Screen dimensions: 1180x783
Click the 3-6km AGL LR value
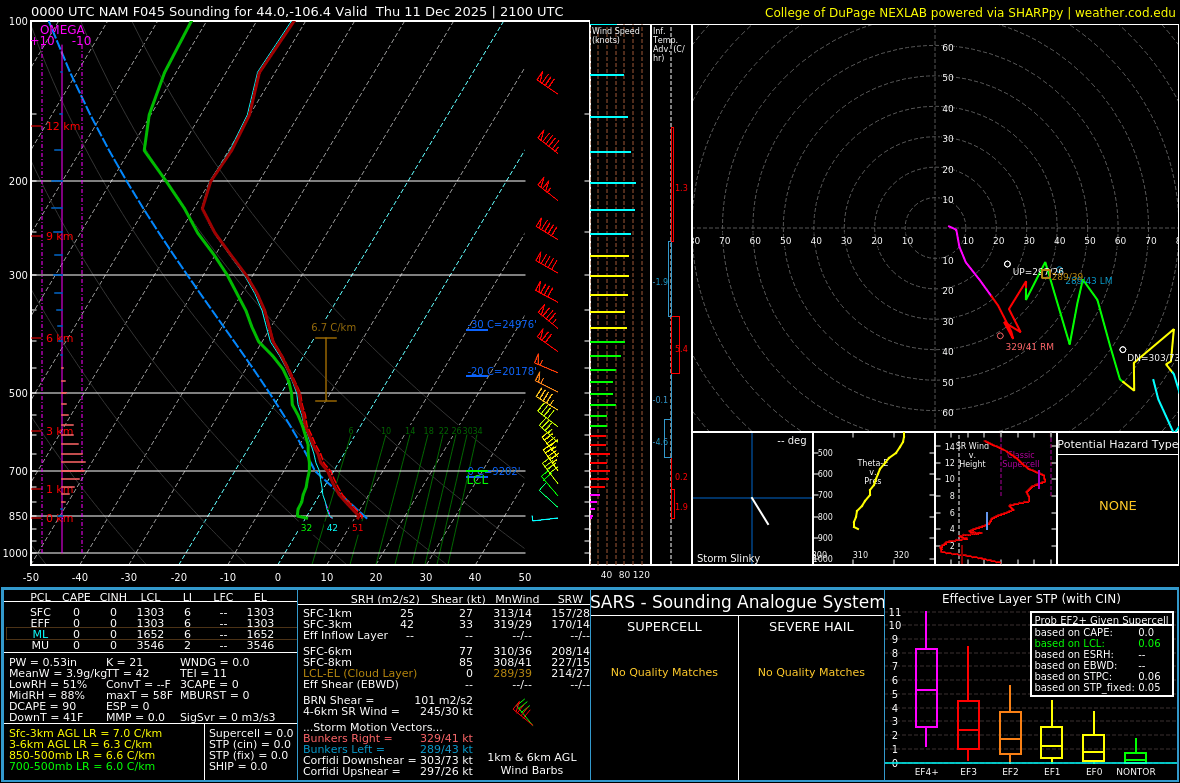[x=82, y=744]
